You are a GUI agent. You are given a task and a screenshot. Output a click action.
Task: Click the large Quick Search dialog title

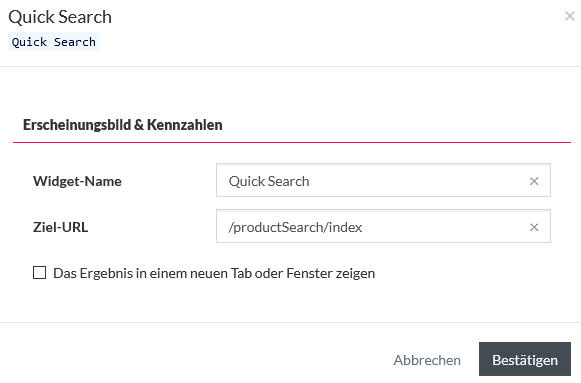point(60,17)
